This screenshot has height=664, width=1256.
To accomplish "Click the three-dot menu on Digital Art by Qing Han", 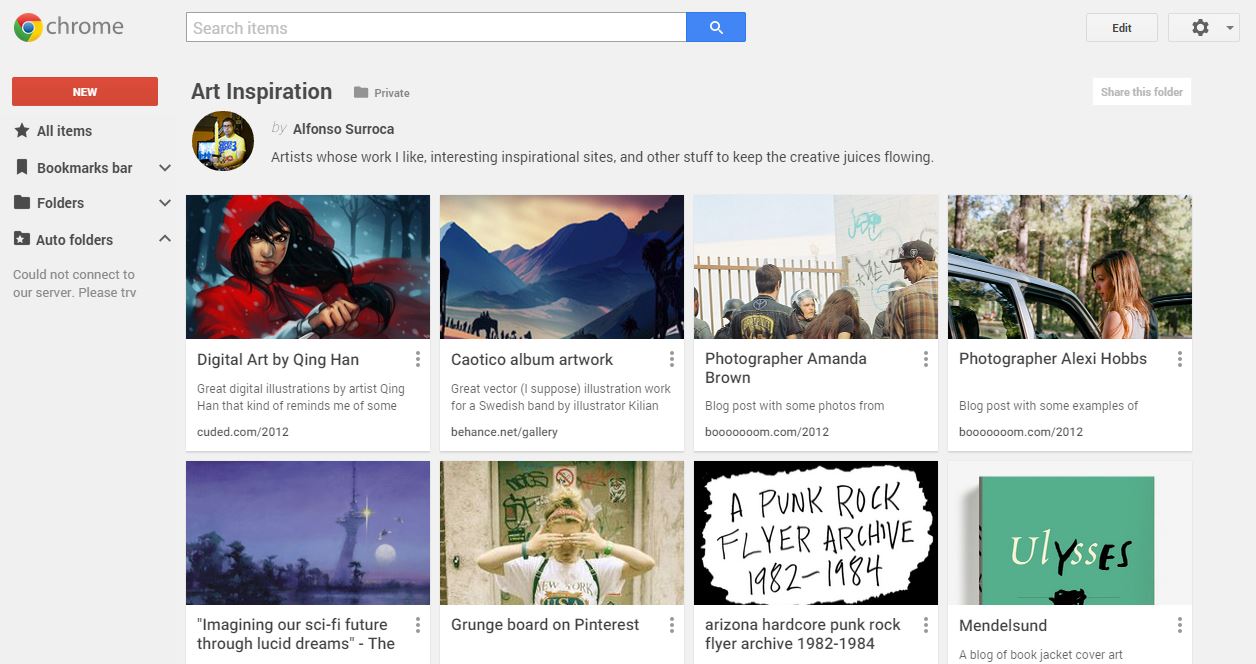I will [x=417, y=358].
